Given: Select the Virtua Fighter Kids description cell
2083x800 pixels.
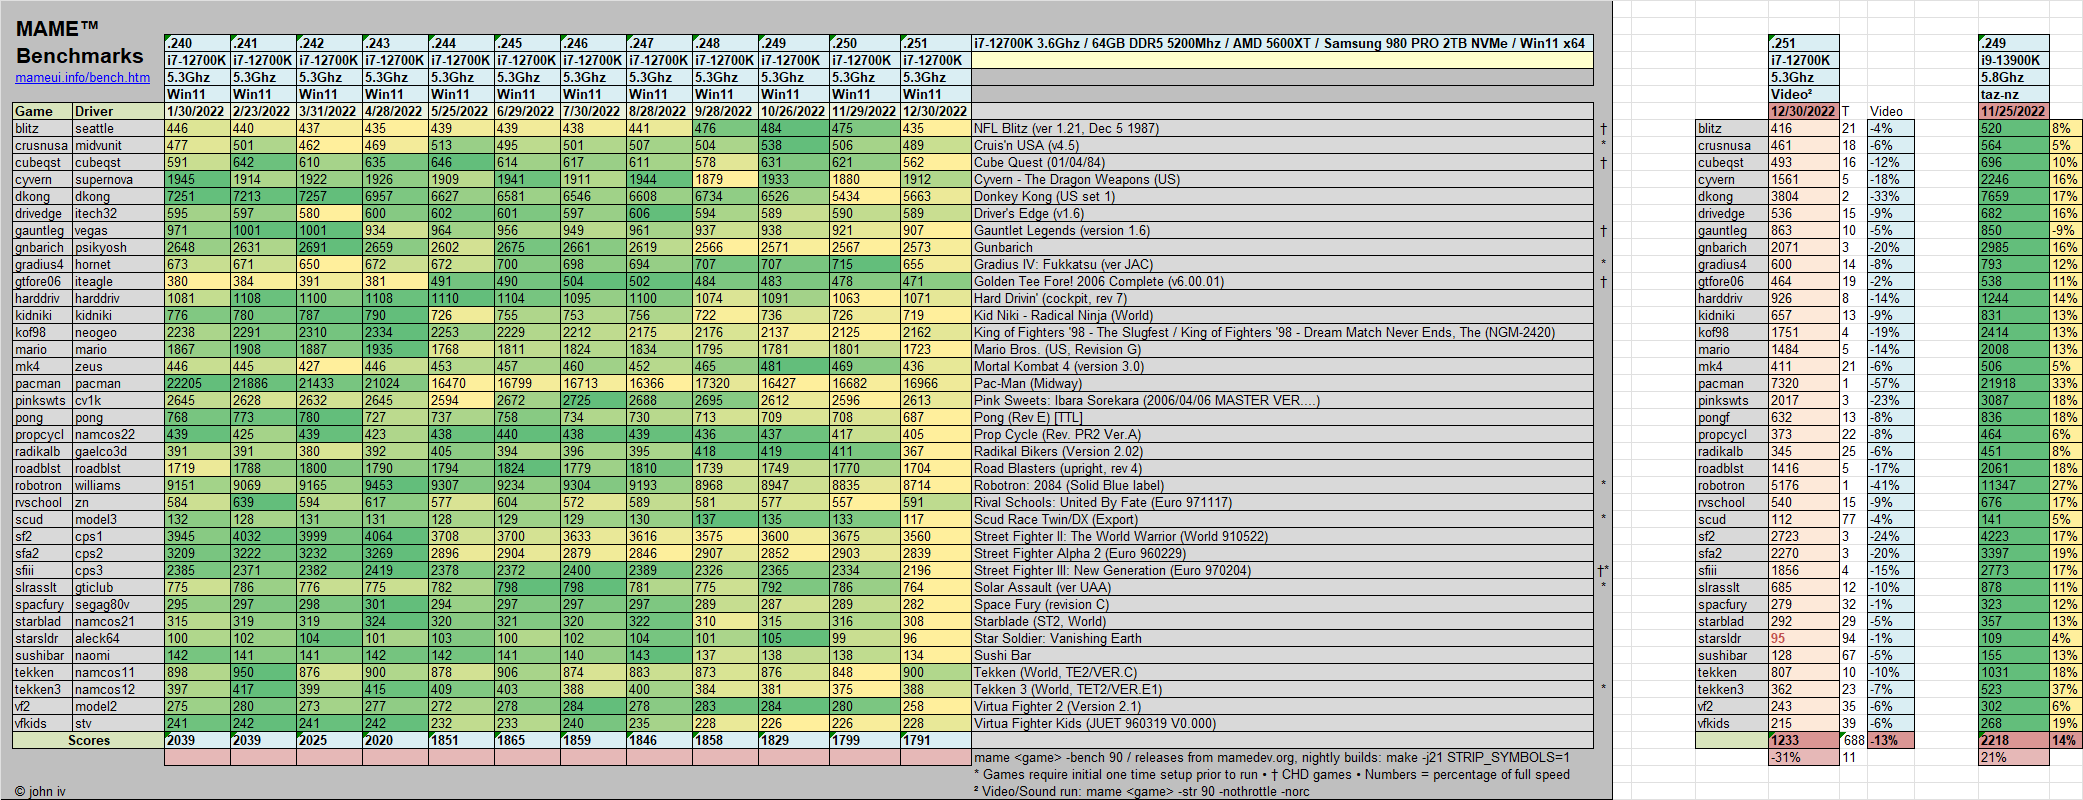Looking at the screenshot, I should click(1282, 723).
